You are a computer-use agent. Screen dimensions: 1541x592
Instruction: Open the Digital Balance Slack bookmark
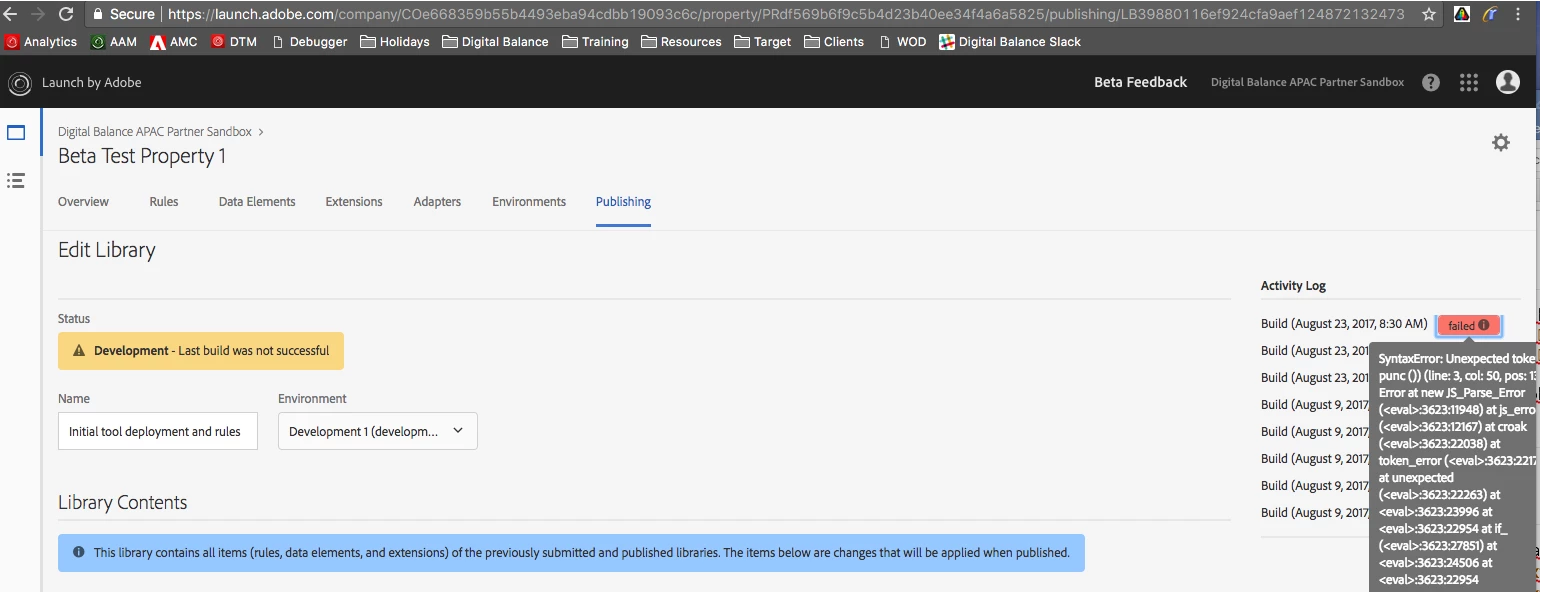pos(1010,42)
